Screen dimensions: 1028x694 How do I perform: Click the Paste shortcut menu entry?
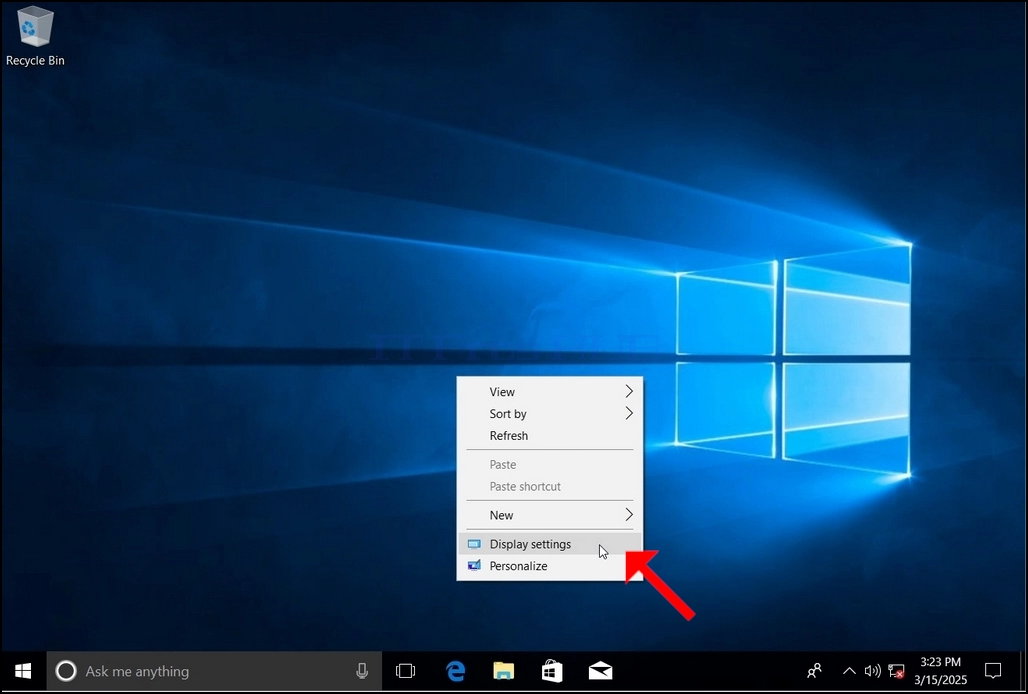(x=549, y=486)
